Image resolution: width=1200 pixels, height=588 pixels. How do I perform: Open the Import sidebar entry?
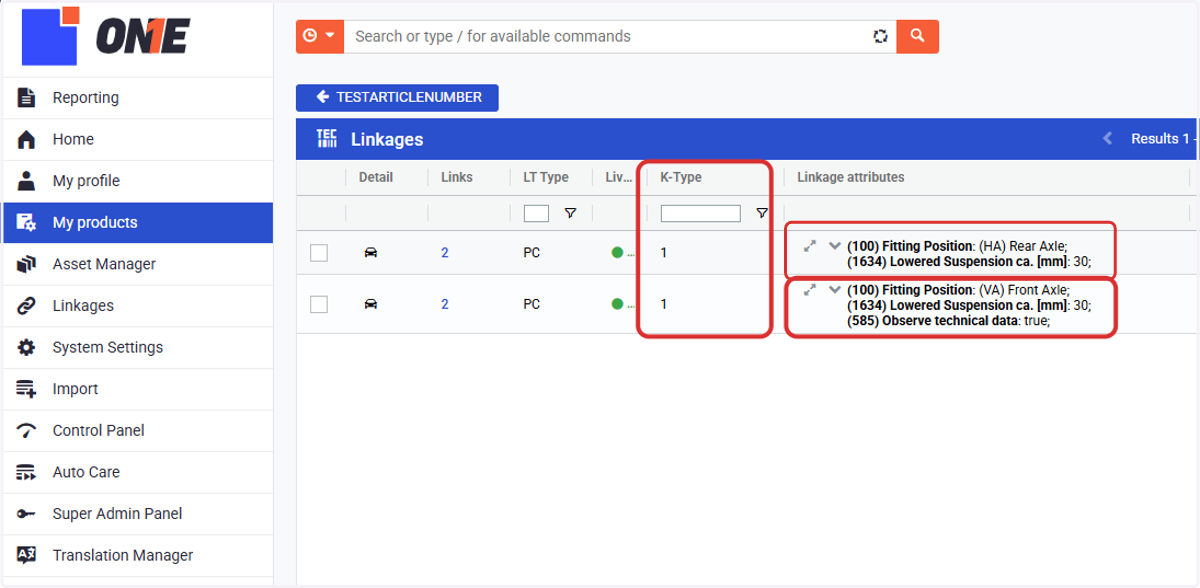point(137,389)
